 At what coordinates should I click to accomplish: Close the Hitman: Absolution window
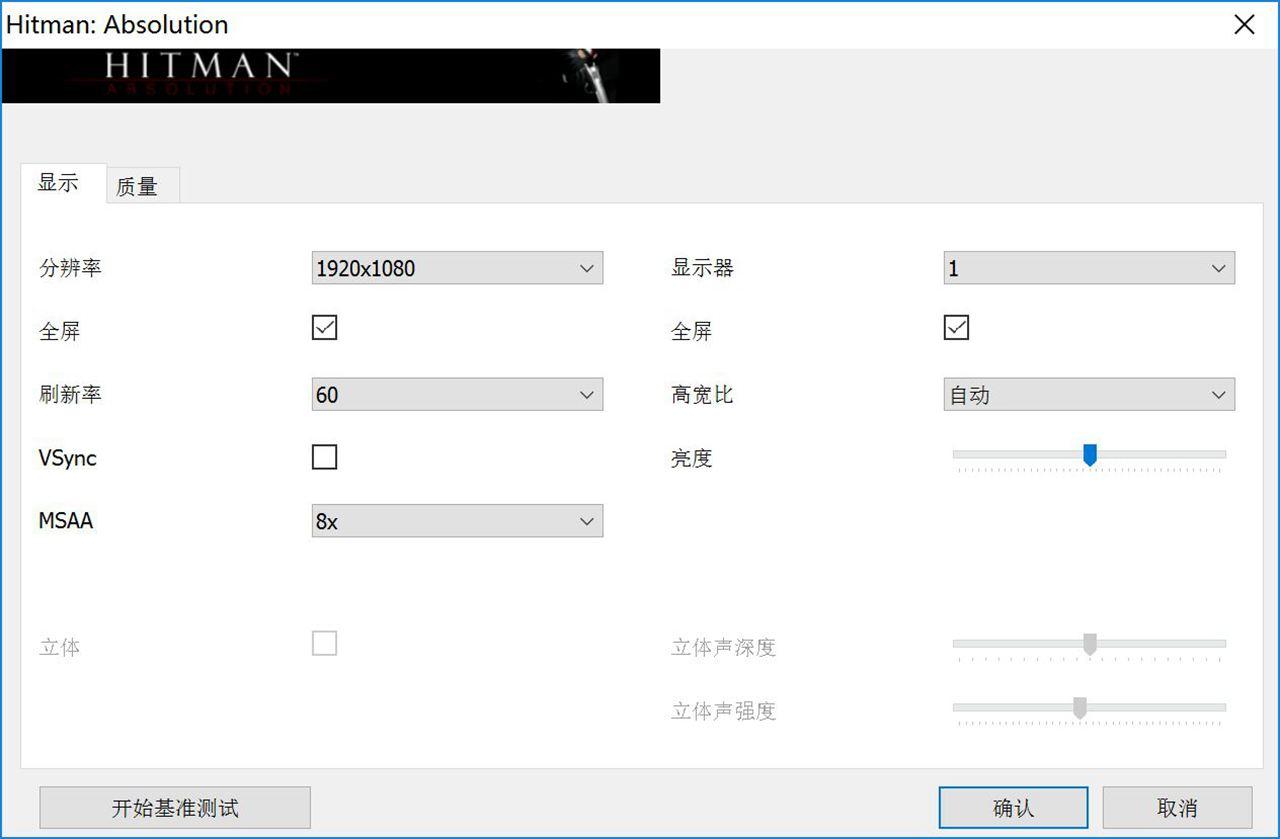click(x=1244, y=25)
